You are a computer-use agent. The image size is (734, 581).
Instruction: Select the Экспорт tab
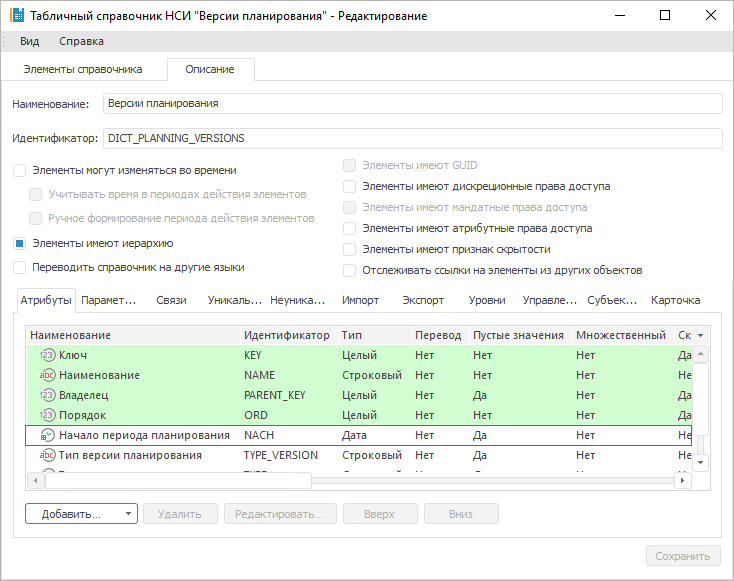[x=423, y=300]
